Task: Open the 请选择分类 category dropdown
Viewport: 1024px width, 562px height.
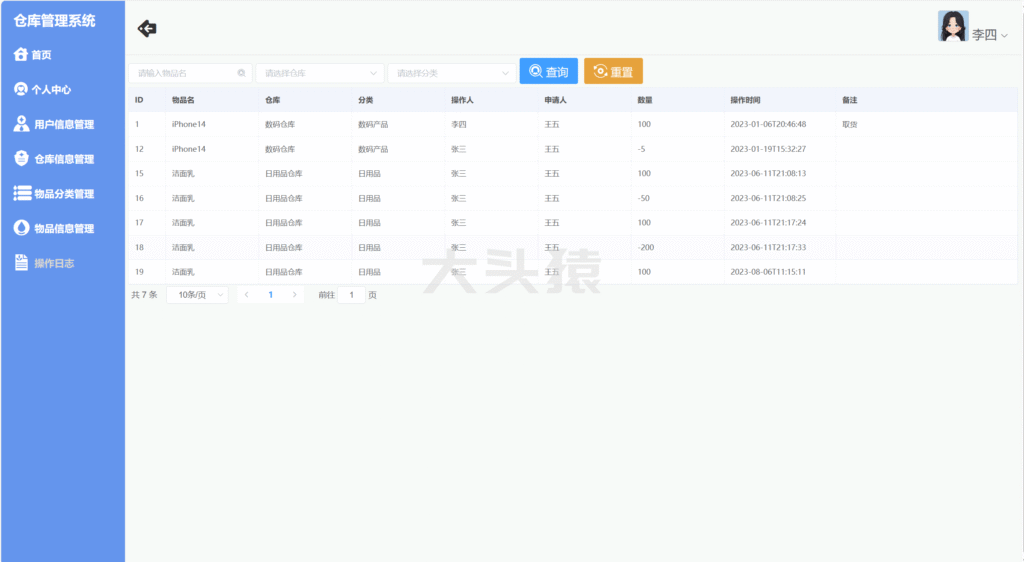Action: 451,73
